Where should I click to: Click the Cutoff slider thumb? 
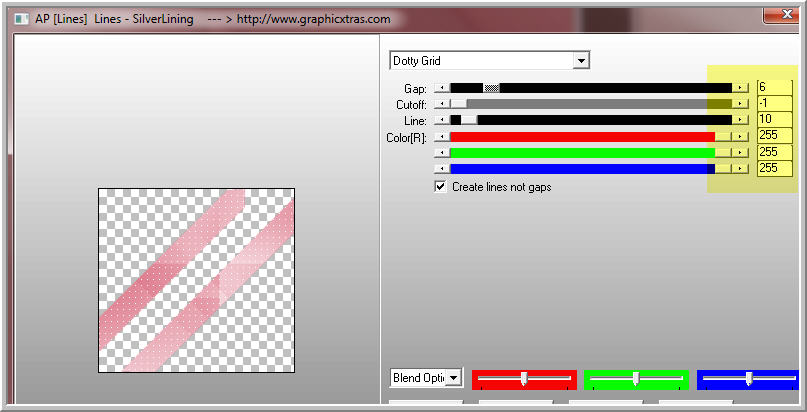click(x=459, y=104)
